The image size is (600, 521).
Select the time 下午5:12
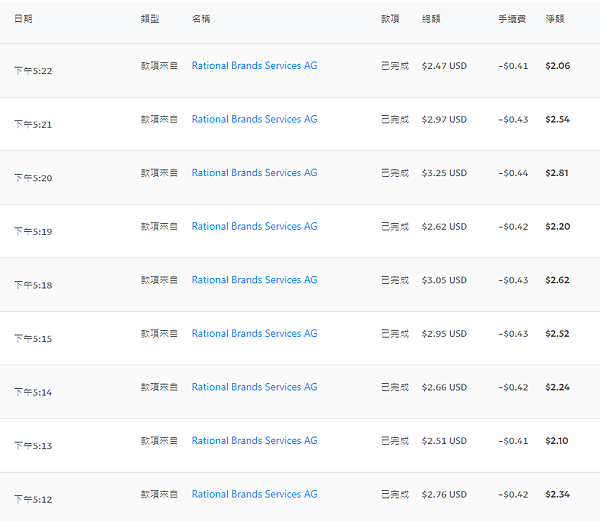point(33,499)
